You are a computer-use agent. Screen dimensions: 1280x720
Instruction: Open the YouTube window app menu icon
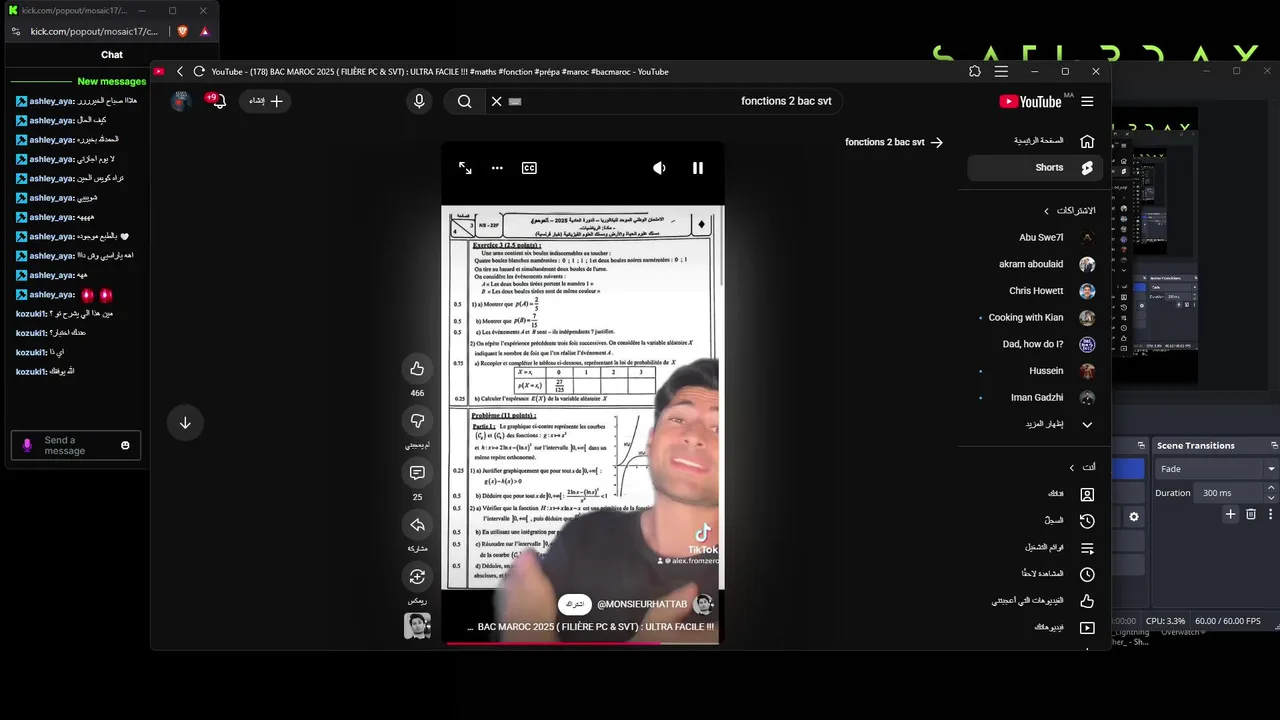pos(1001,71)
